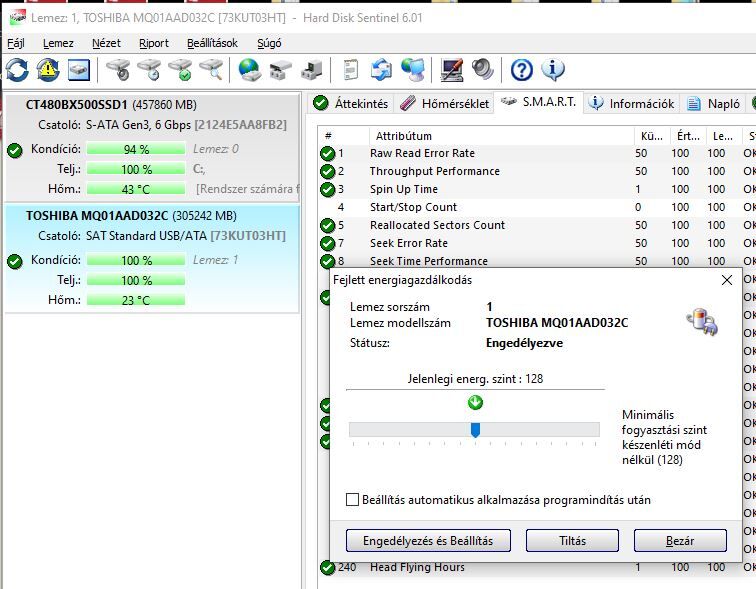This screenshot has width=756, height=589.
Task: Open the Beállítások menu
Action: (212, 43)
